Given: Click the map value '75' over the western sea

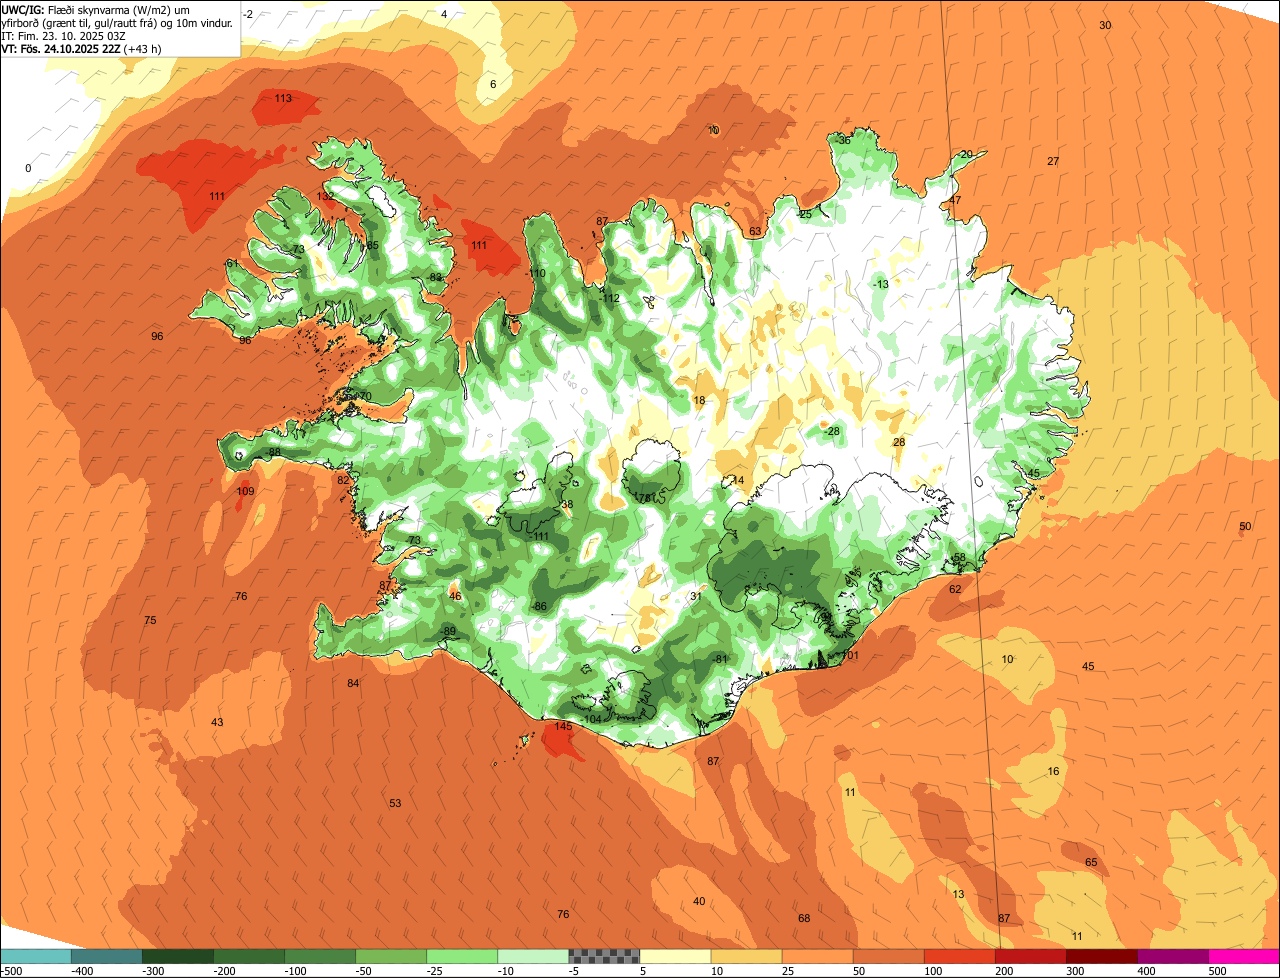Looking at the screenshot, I should [150, 620].
